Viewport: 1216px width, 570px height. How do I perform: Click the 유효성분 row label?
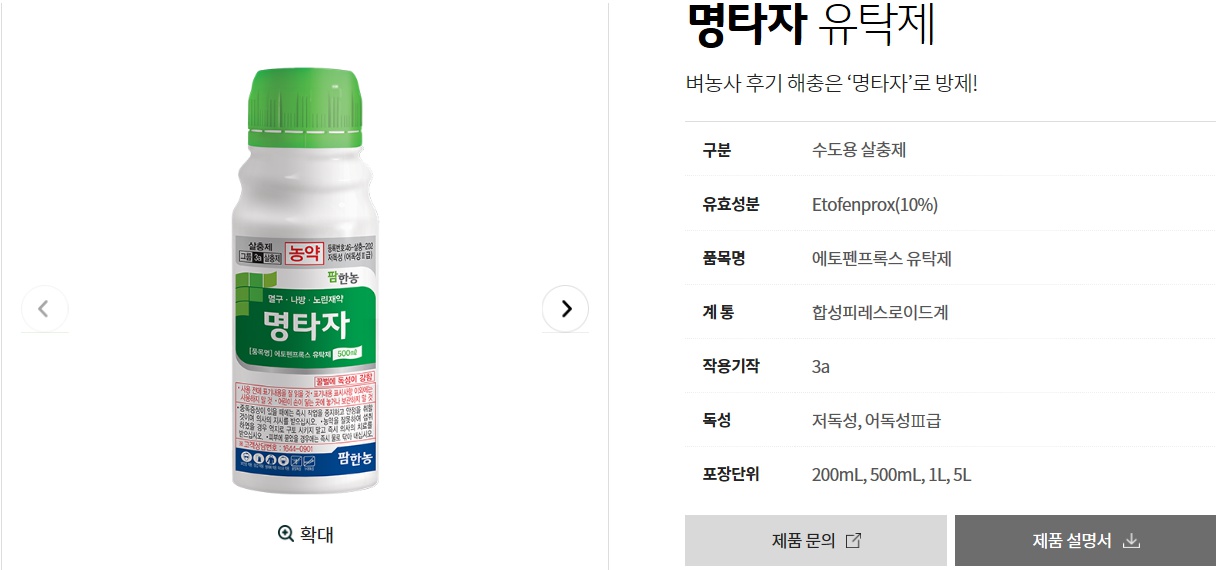click(730, 204)
